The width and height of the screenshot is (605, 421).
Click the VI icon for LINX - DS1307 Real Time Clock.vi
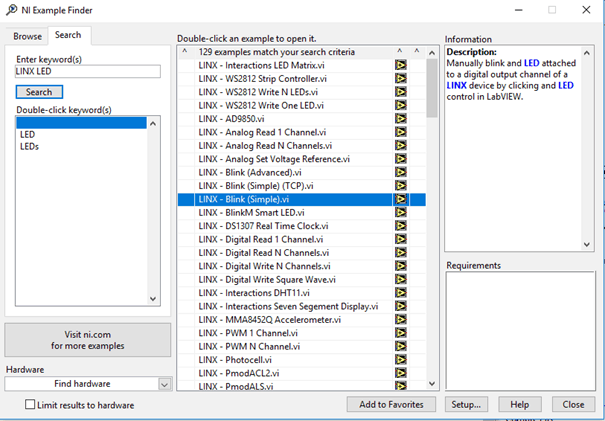click(x=400, y=226)
